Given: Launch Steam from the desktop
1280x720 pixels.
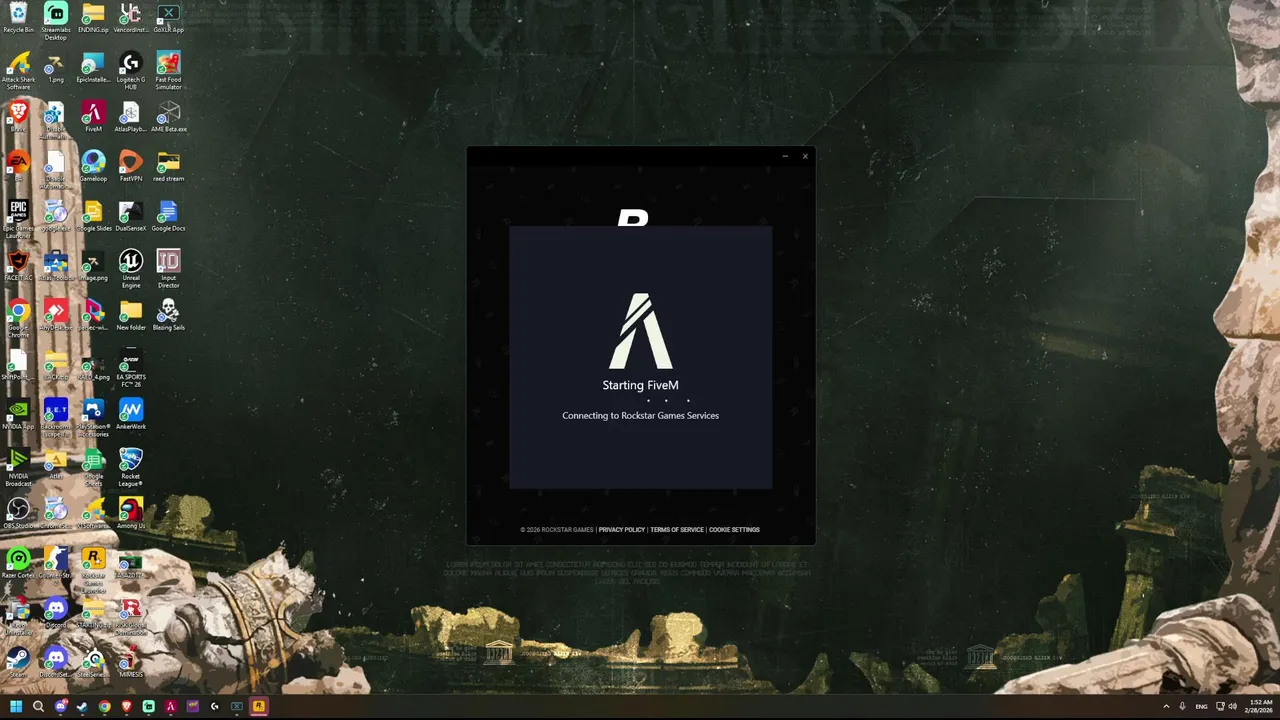Looking at the screenshot, I should [x=18, y=663].
